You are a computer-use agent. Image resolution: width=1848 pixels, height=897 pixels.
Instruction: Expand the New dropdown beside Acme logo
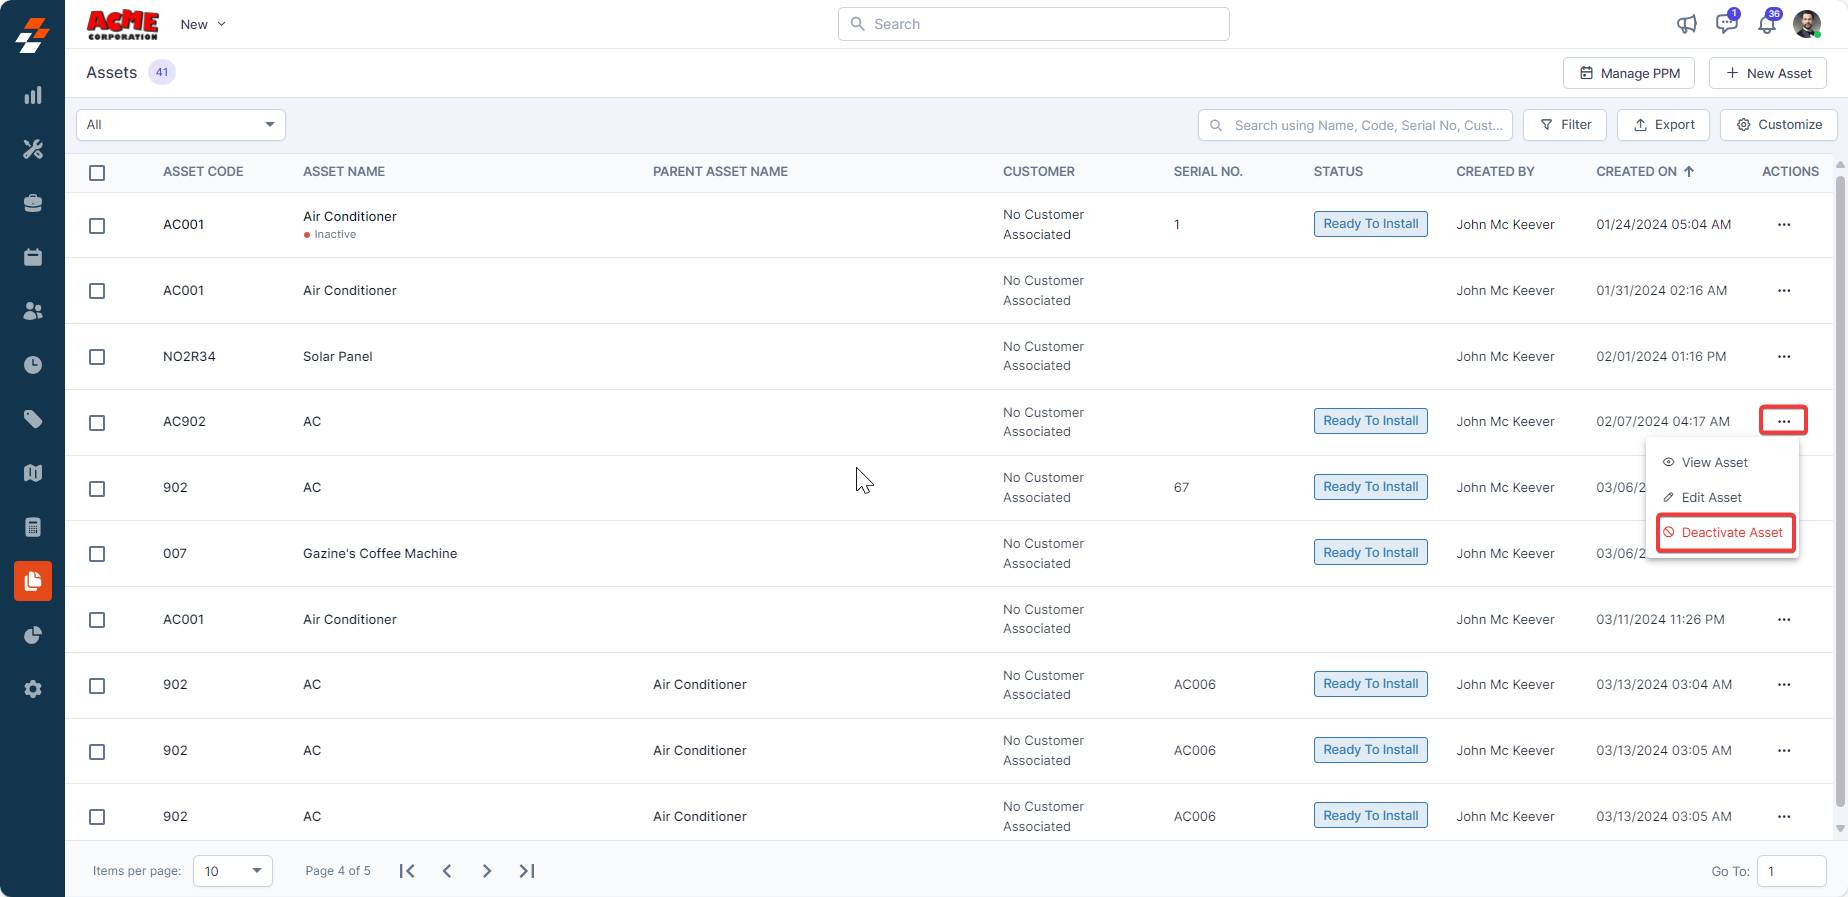coord(203,24)
